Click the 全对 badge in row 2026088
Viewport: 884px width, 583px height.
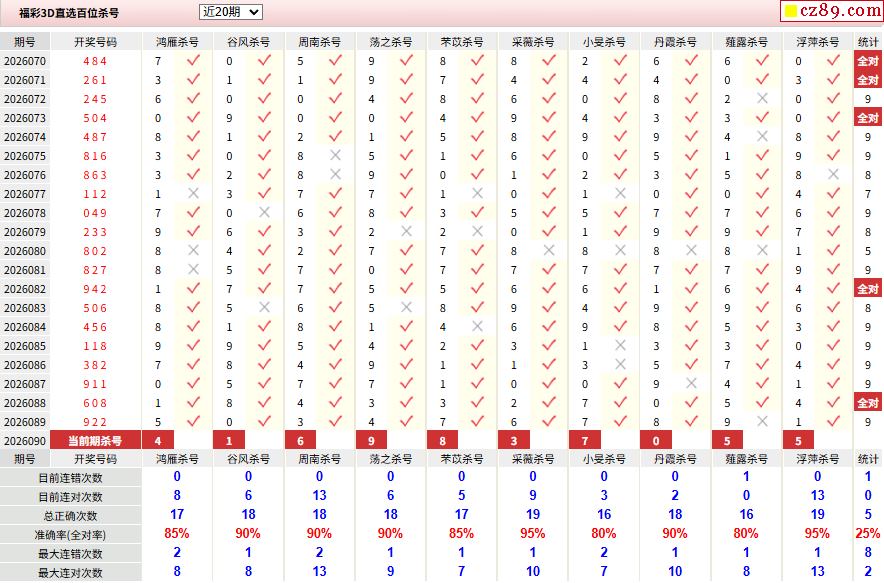click(x=868, y=403)
